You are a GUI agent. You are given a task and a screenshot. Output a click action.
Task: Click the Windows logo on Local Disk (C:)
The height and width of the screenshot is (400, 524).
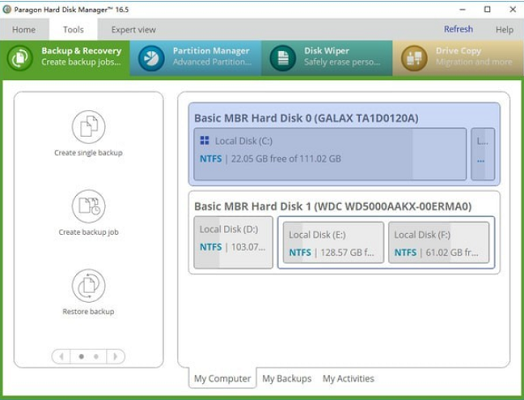pos(205,140)
